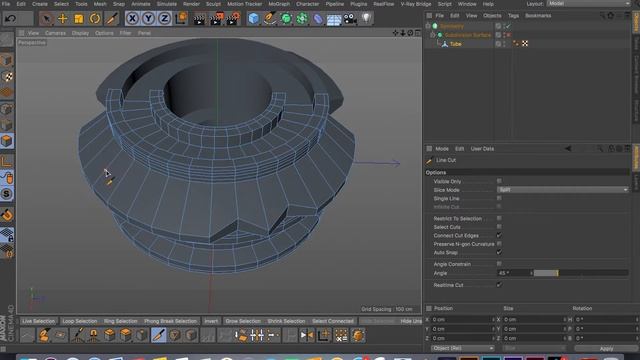Open the MoGraph menu
This screenshot has height=360, width=640.
[x=279, y=4]
